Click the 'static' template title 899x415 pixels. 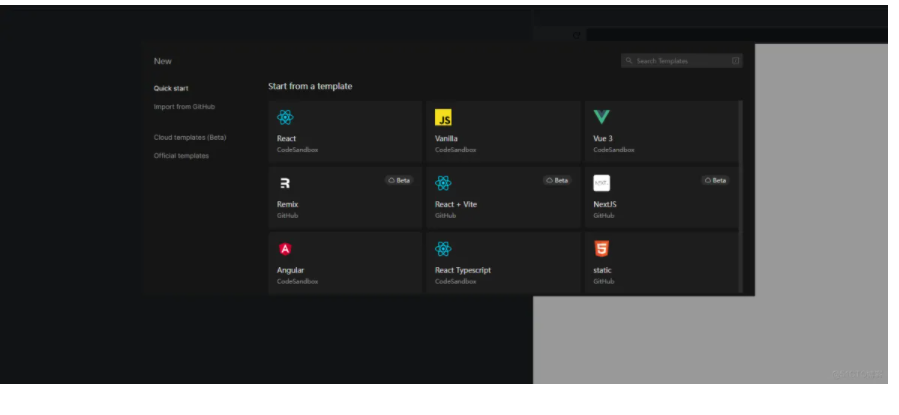point(603,271)
